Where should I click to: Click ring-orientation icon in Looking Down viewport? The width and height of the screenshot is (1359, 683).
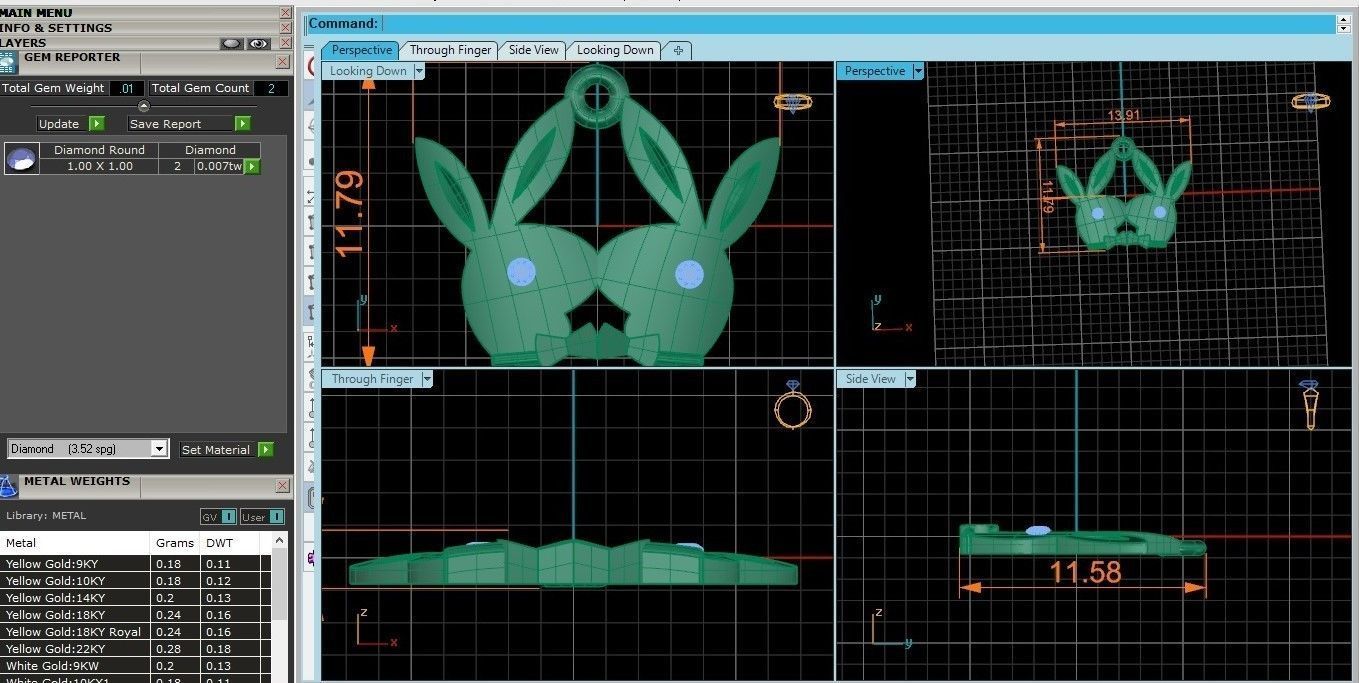[792, 102]
